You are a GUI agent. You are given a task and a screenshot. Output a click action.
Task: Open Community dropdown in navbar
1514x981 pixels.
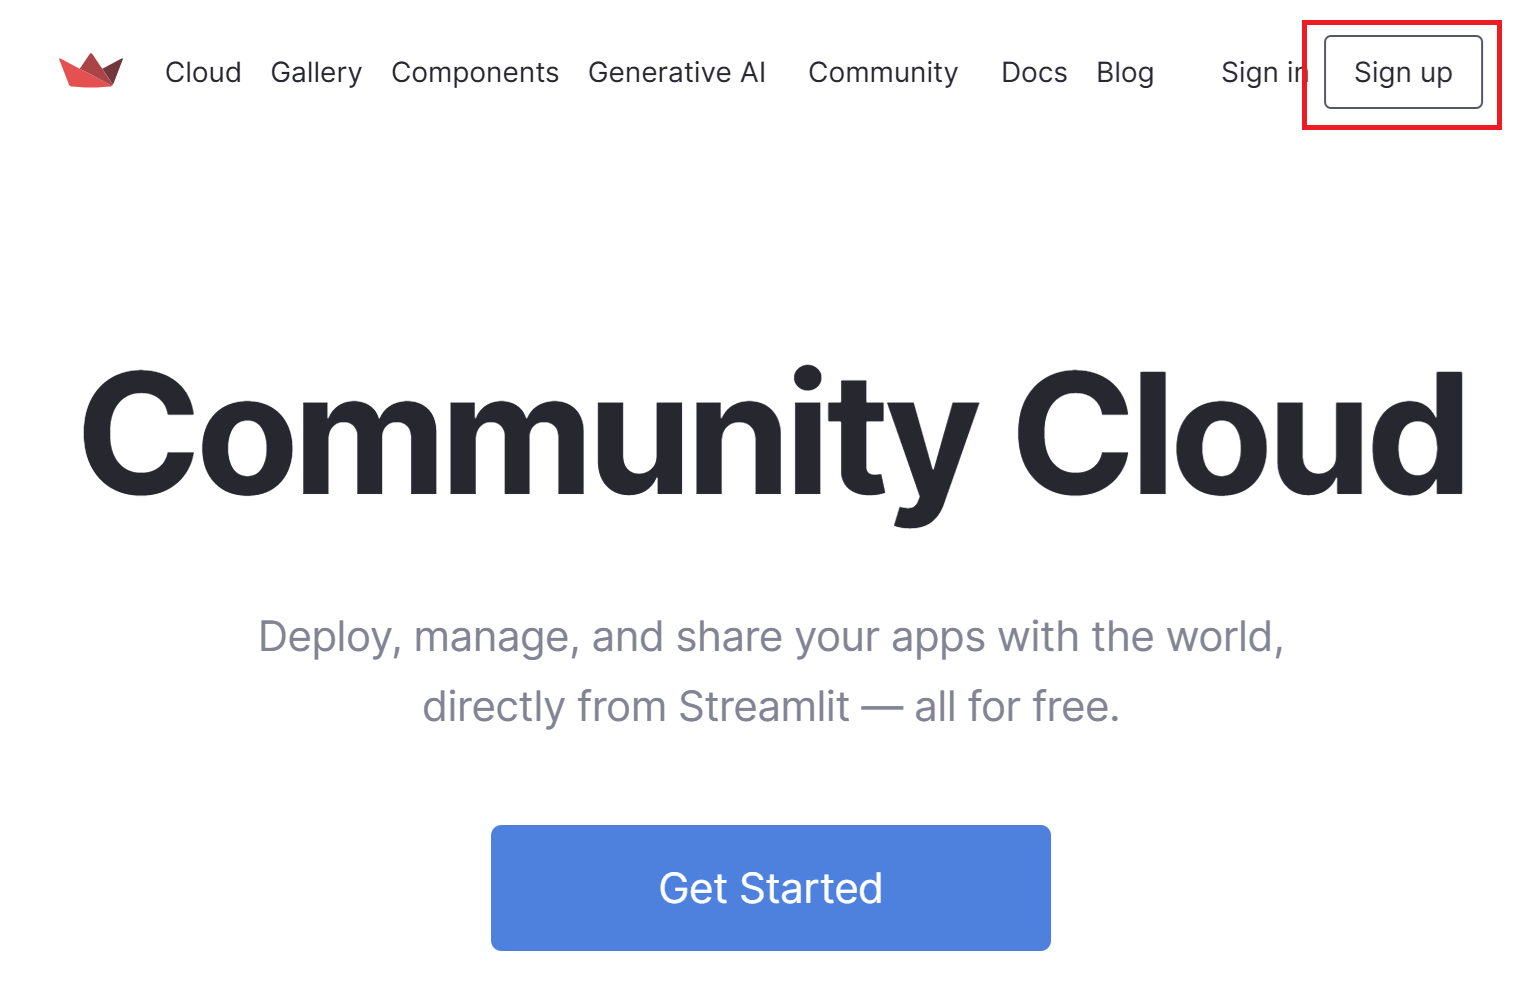(x=883, y=72)
